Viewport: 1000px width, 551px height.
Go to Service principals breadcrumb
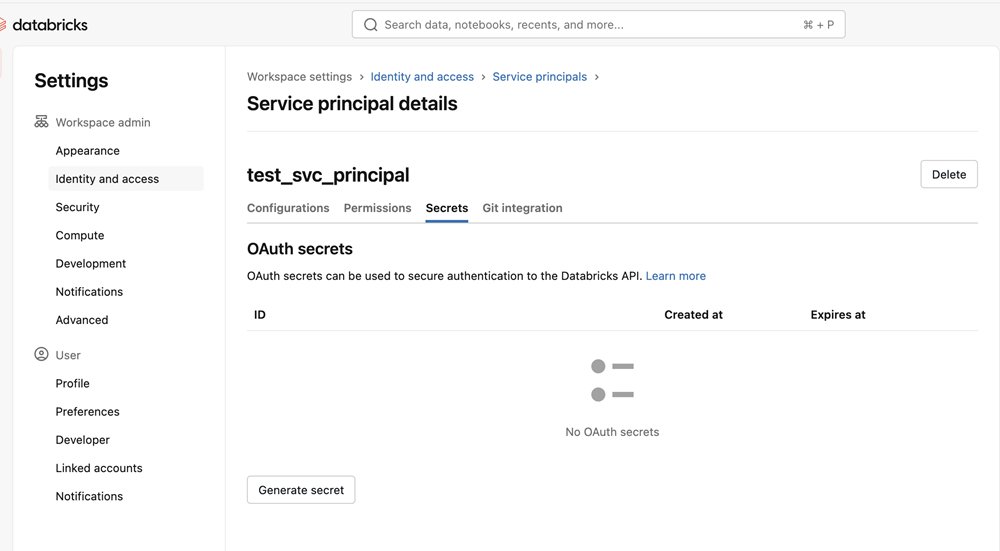point(540,77)
